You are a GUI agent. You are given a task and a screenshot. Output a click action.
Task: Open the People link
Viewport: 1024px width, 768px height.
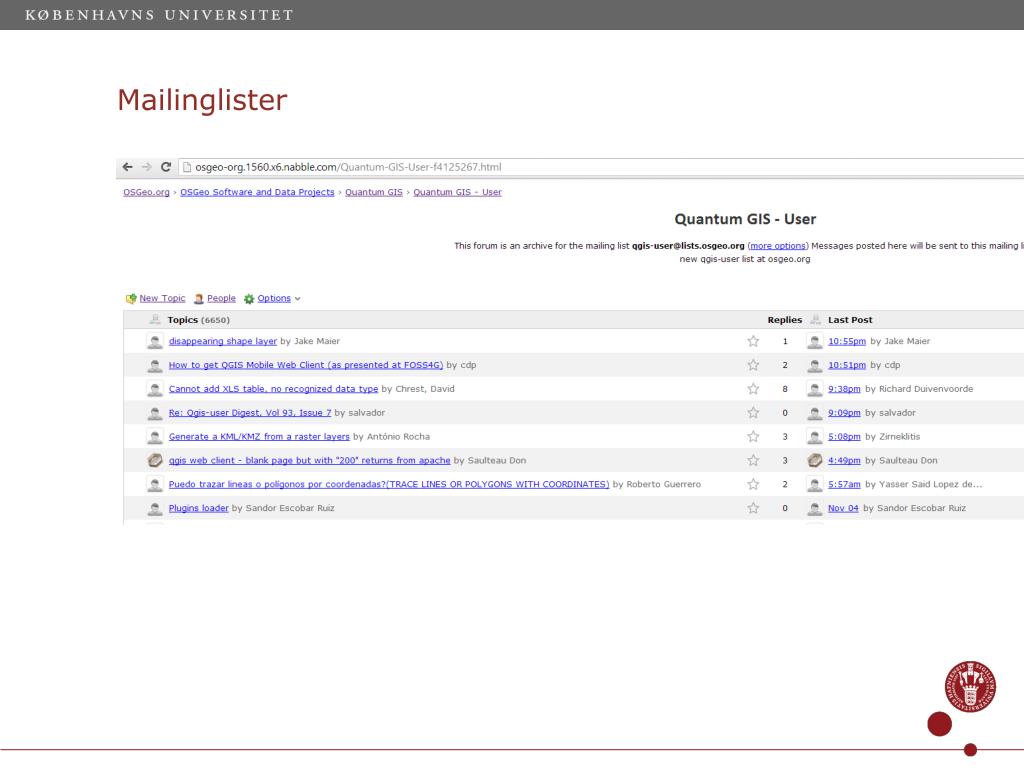tap(221, 298)
